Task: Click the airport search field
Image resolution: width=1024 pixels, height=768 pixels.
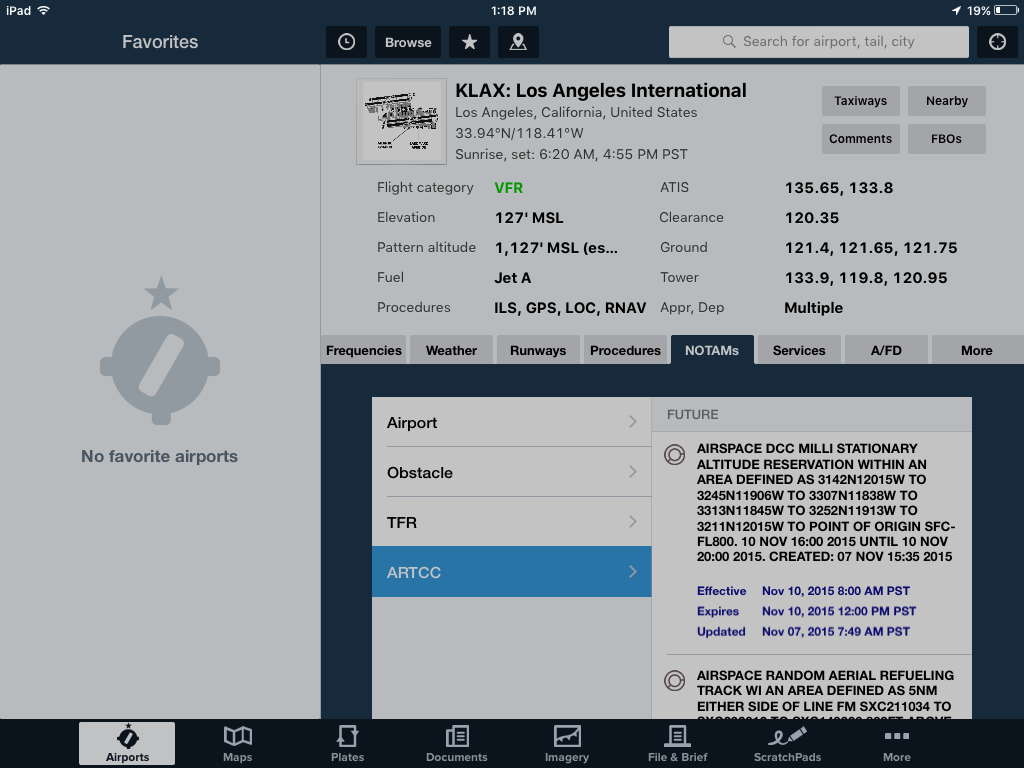Action: click(818, 42)
